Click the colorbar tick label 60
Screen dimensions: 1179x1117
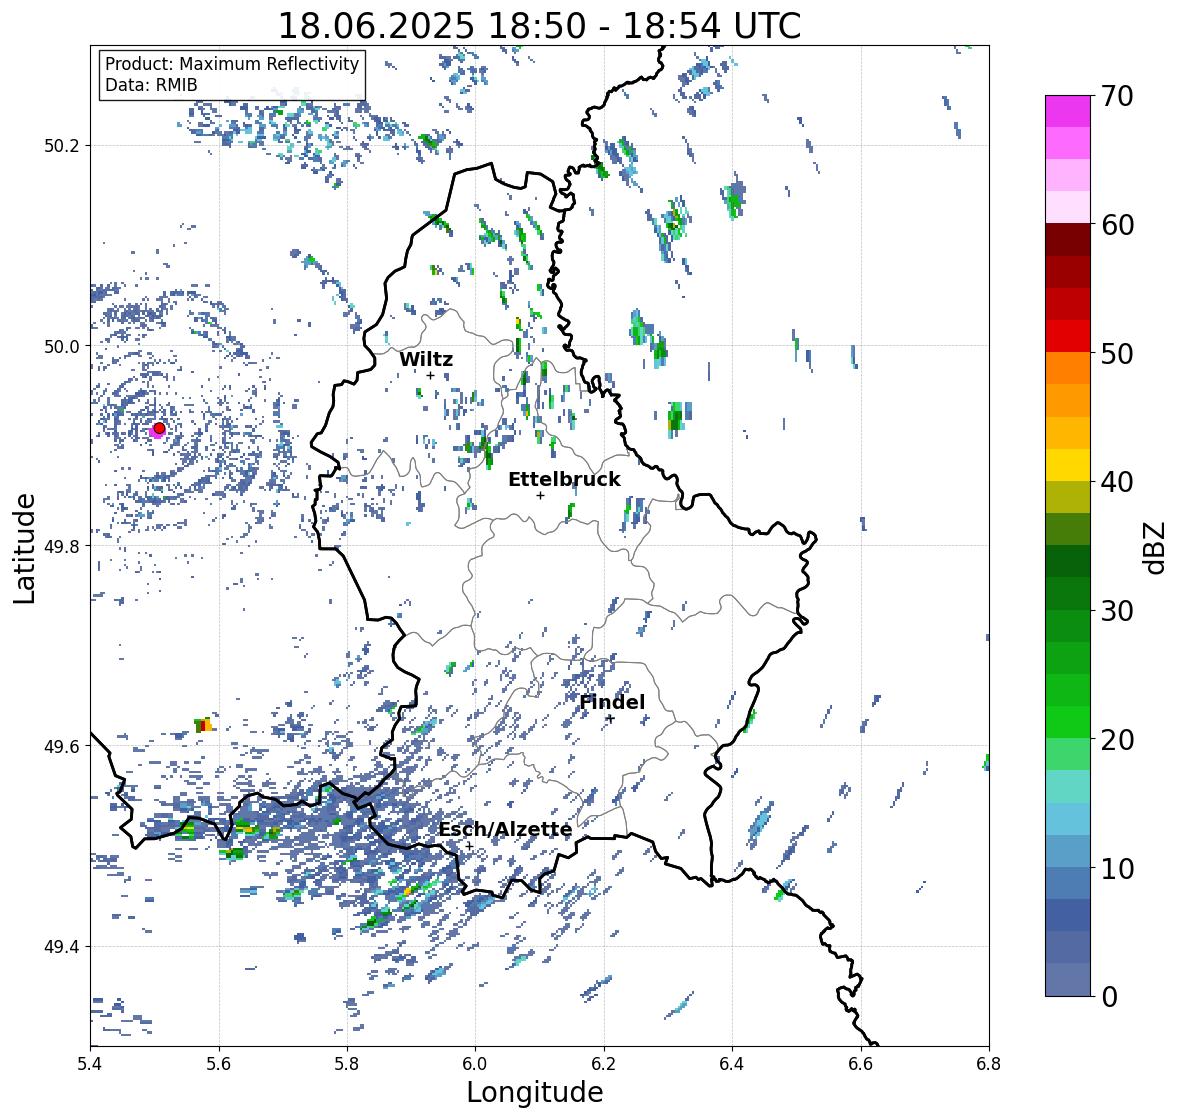point(1117,225)
